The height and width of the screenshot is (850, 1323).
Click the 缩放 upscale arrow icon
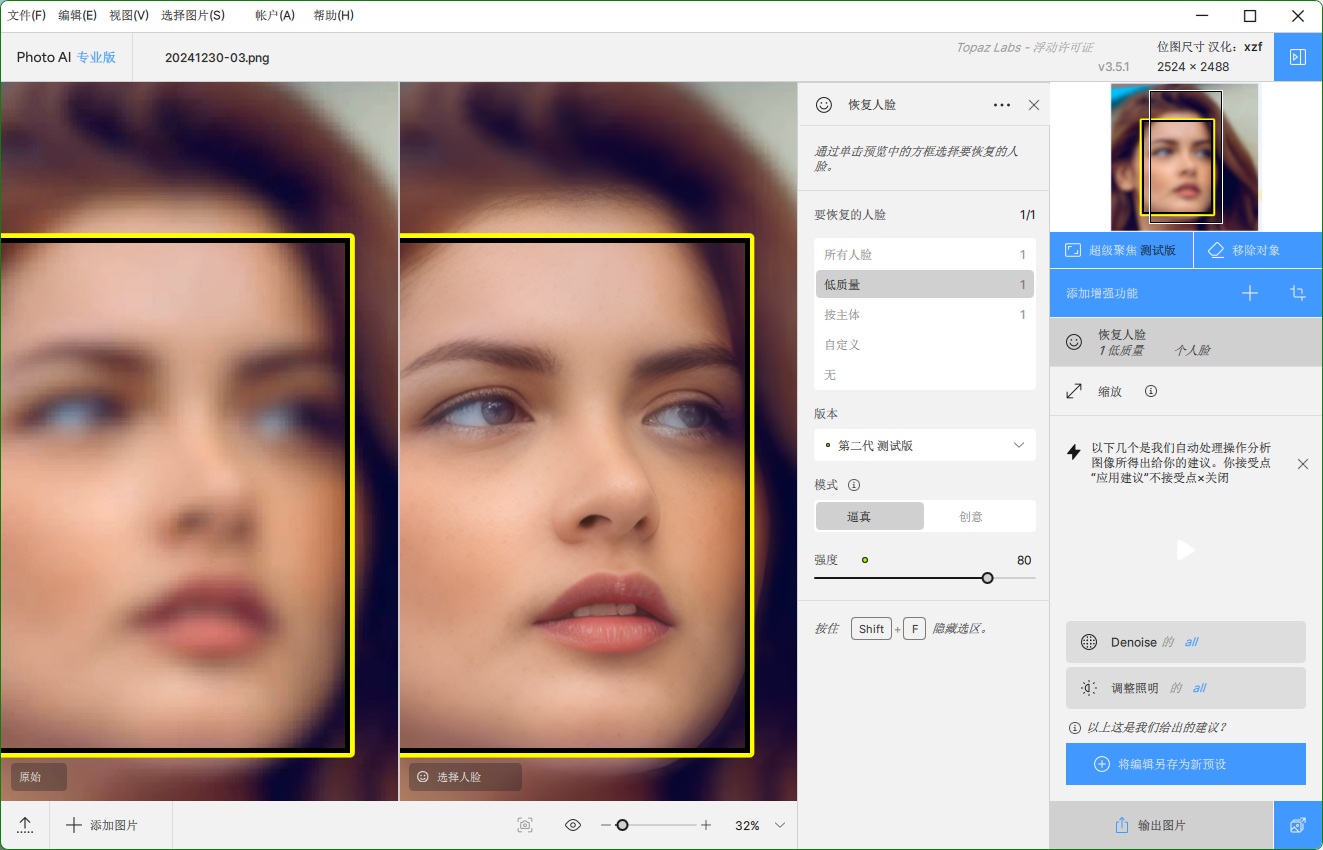click(x=1074, y=391)
